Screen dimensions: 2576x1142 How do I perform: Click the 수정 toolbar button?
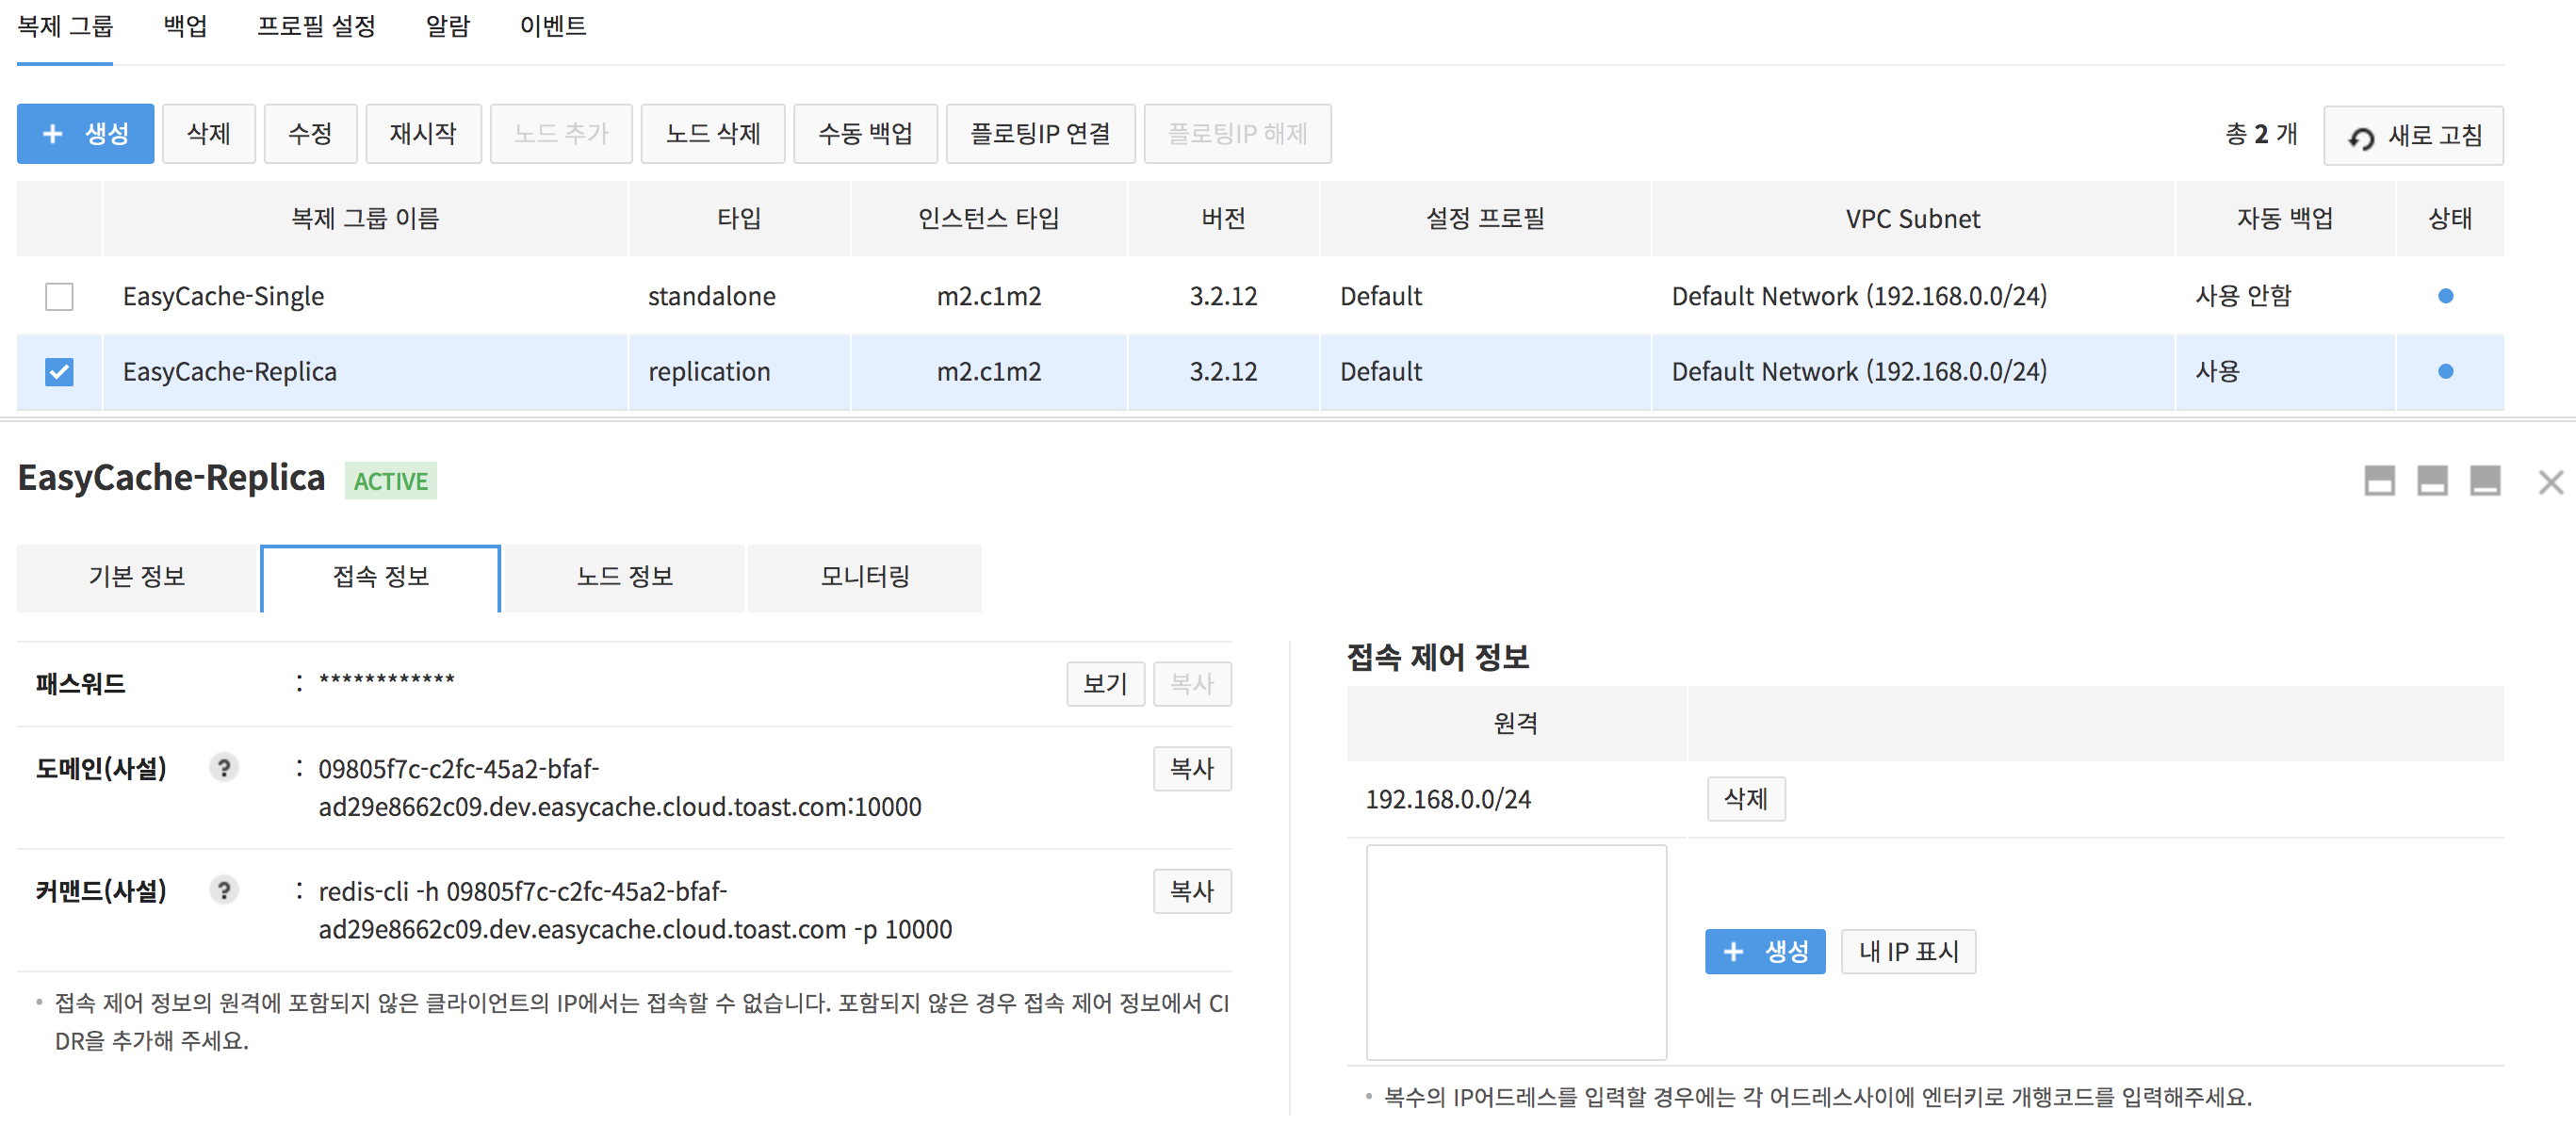click(310, 134)
